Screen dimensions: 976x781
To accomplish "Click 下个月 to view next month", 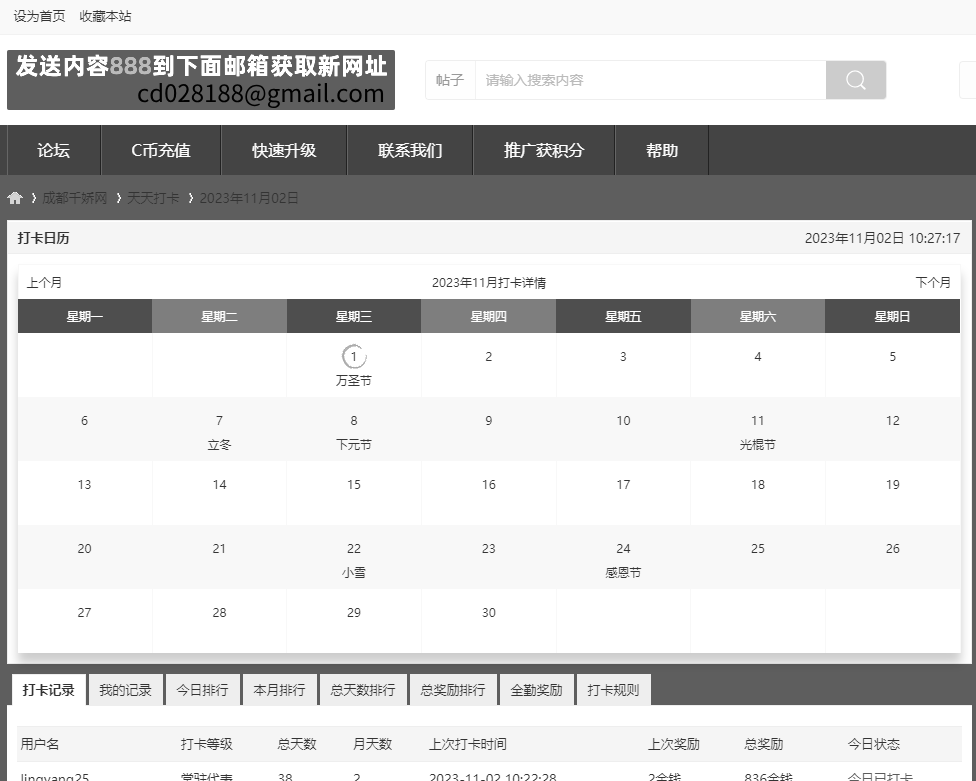I will tap(932, 282).
